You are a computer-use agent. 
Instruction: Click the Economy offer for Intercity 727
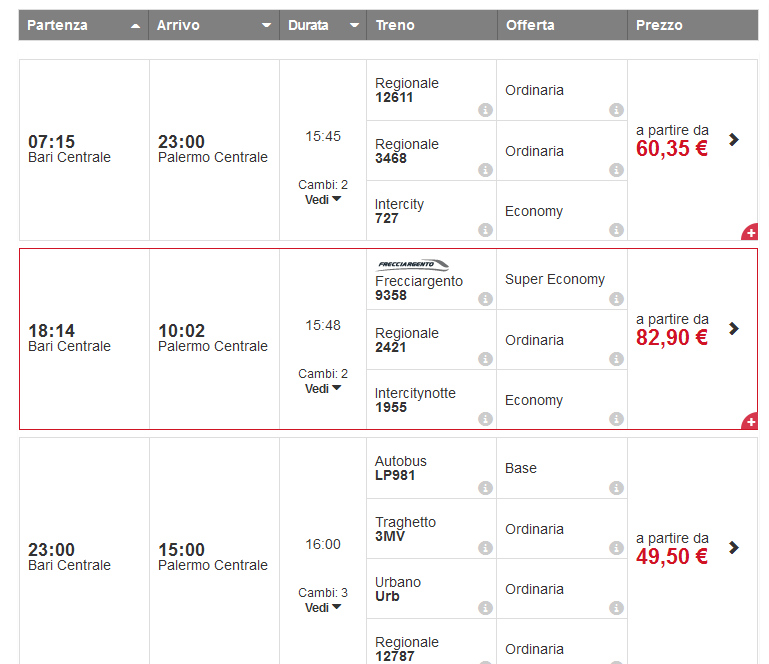[x=534, y=211]
